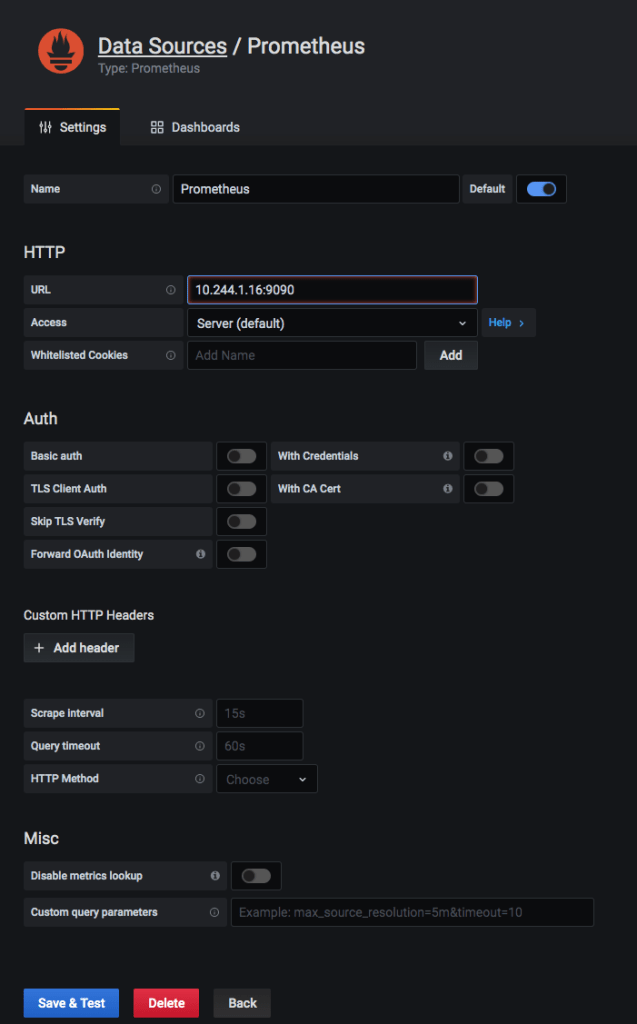637x1024 pixels.
Task: Click the info icon beside URL
Action: click(170, 290)
